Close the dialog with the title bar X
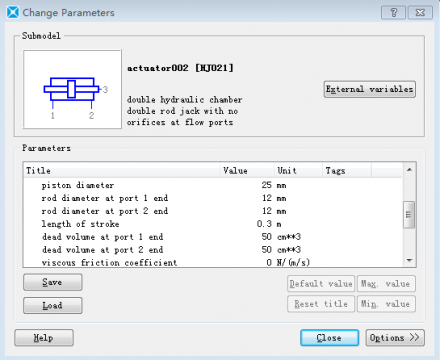 click(420, 13)
